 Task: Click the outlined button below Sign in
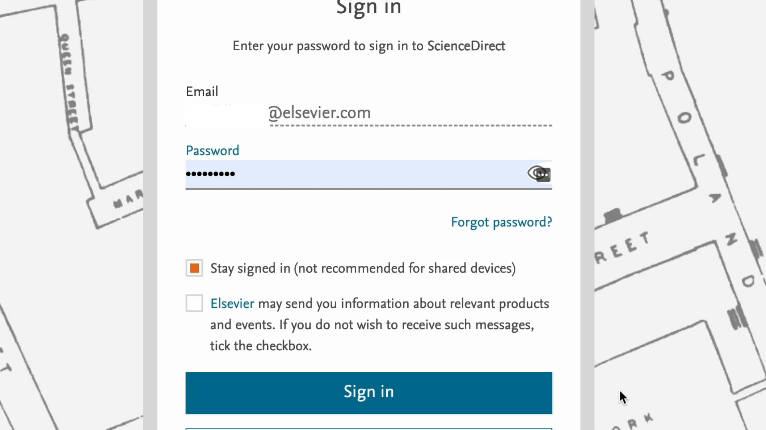(368, 426)
